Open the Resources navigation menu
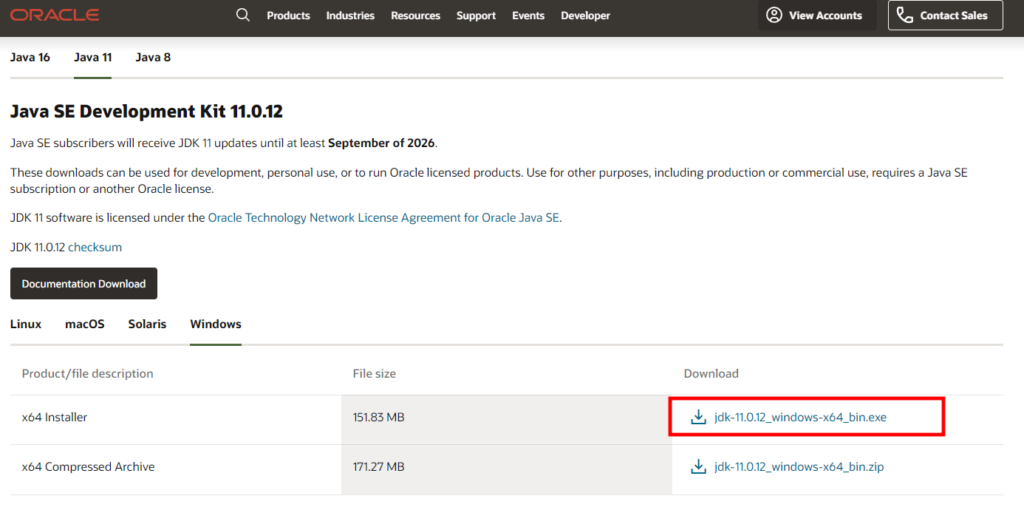The width and height of the screenshot is (1024, 510). click(x=415, y=15)
